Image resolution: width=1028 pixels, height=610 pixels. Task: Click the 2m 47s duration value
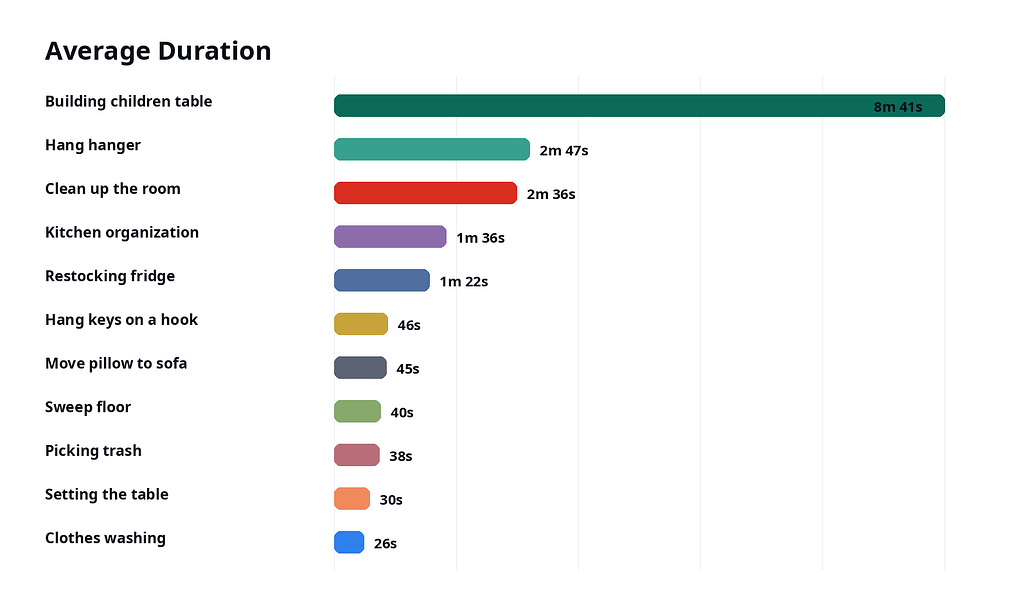point(564,151)
